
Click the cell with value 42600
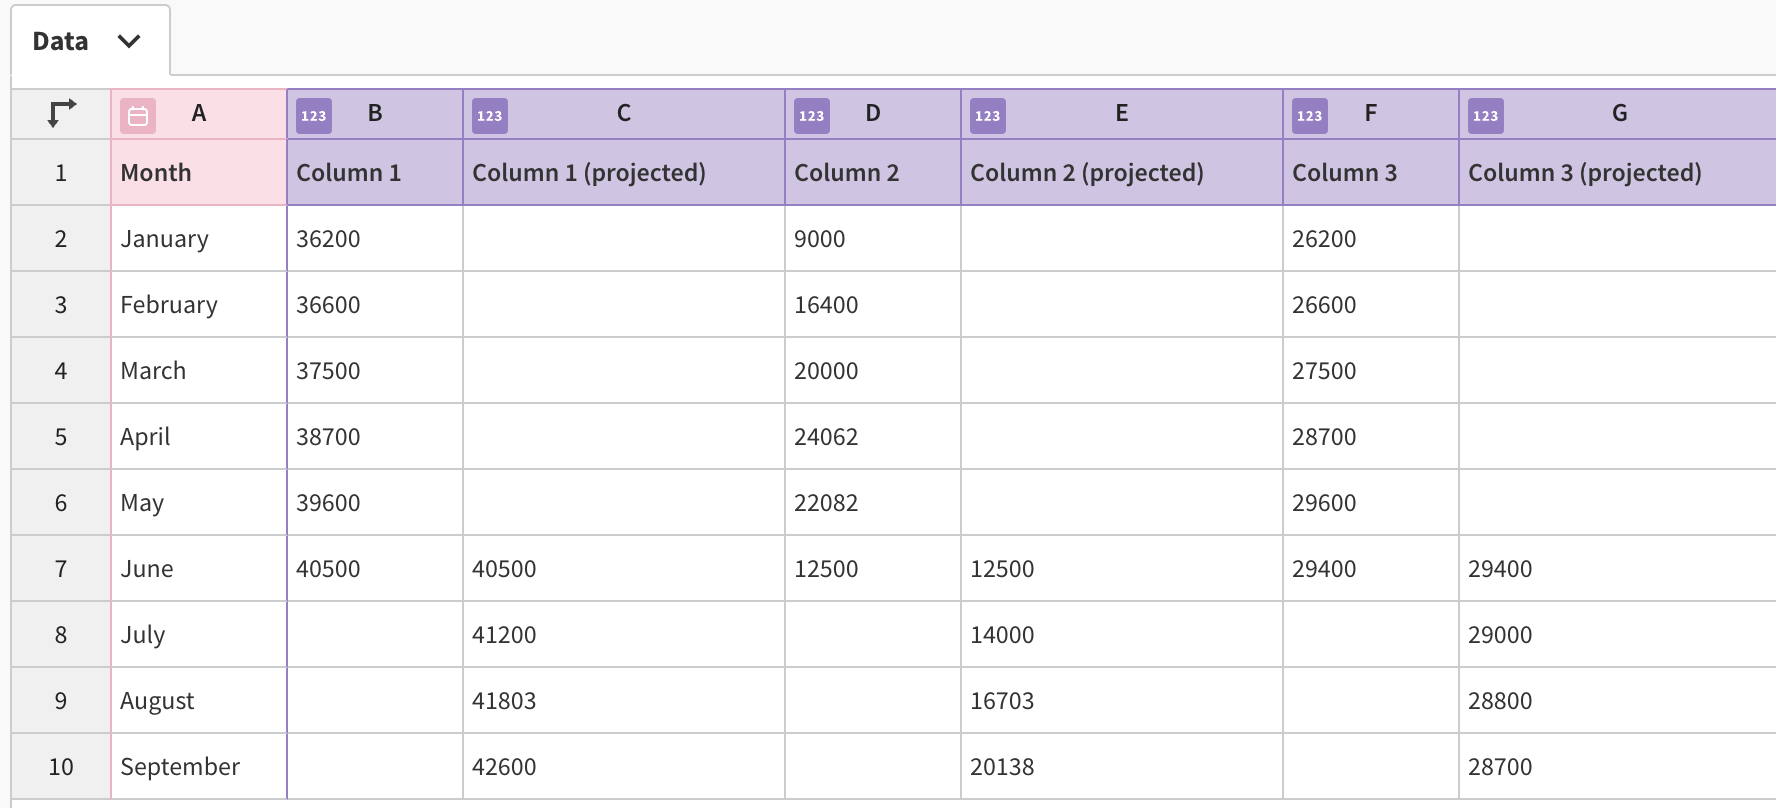click(624, 767)
